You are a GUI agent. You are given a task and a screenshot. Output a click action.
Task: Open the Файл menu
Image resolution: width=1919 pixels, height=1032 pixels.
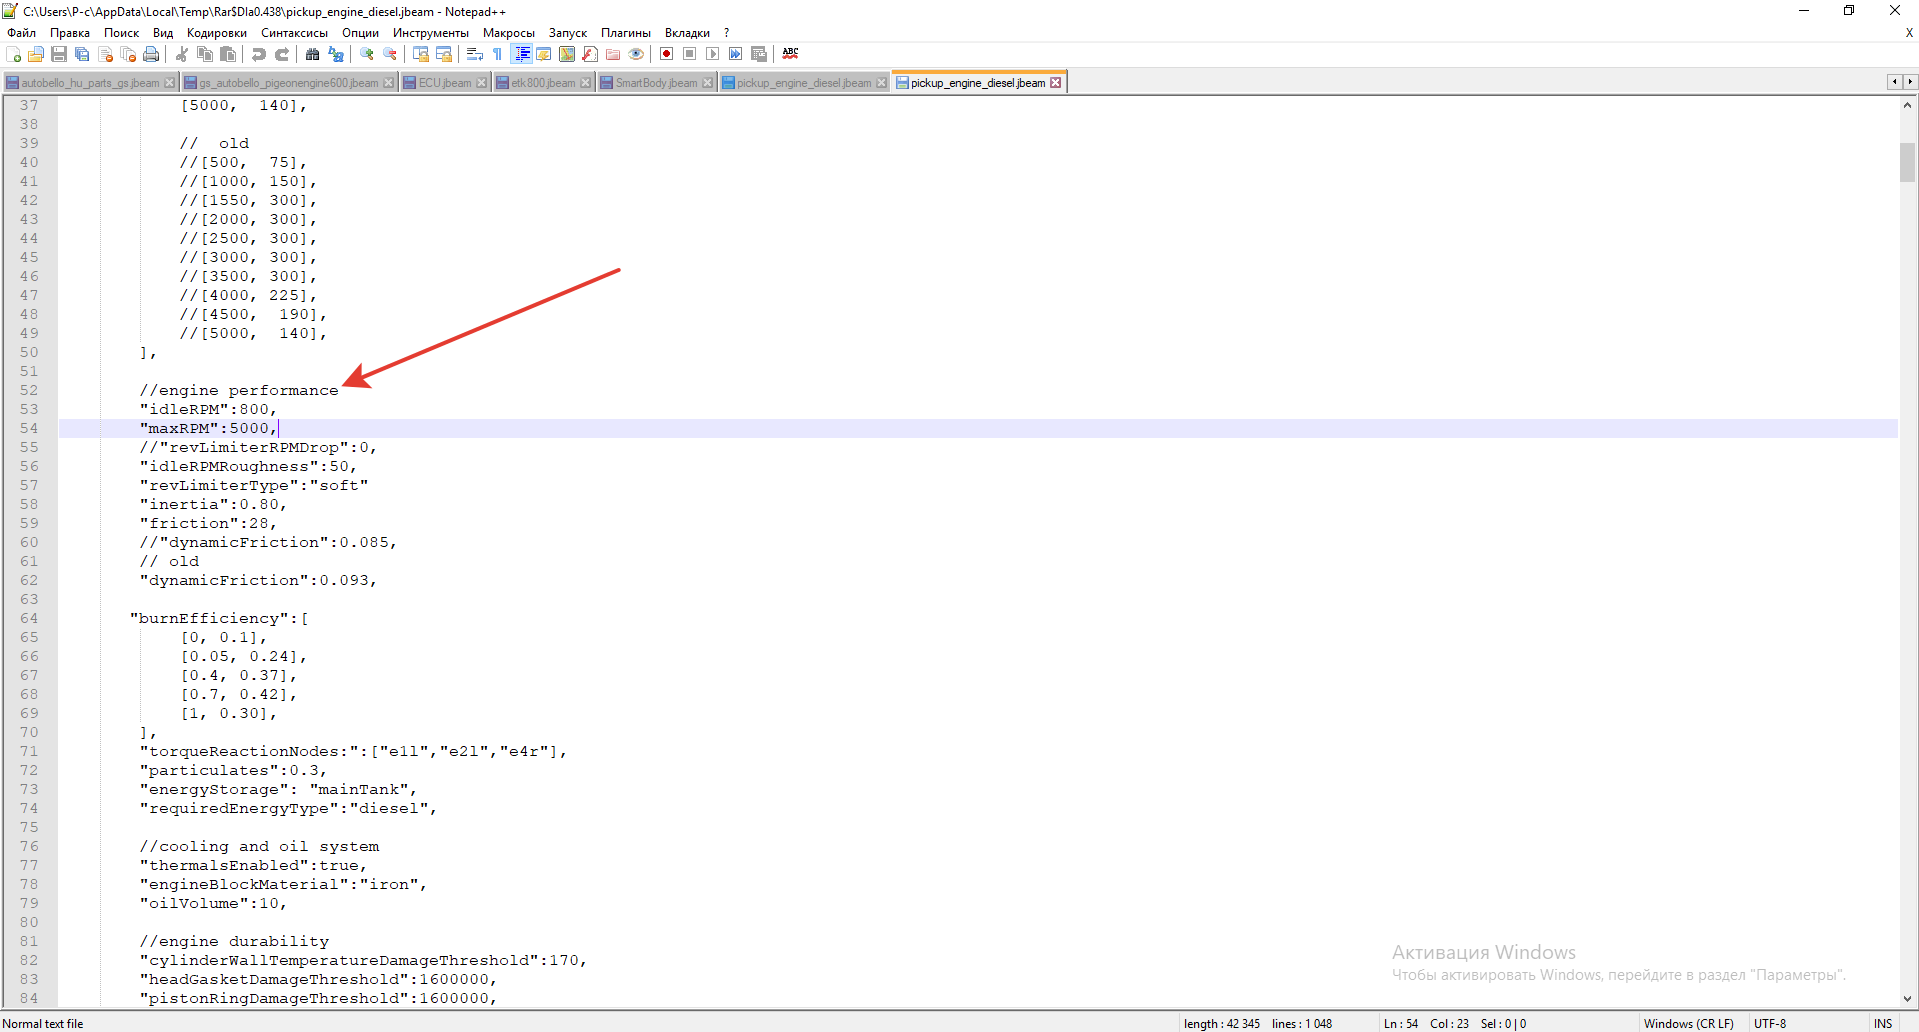click(21, 33)
